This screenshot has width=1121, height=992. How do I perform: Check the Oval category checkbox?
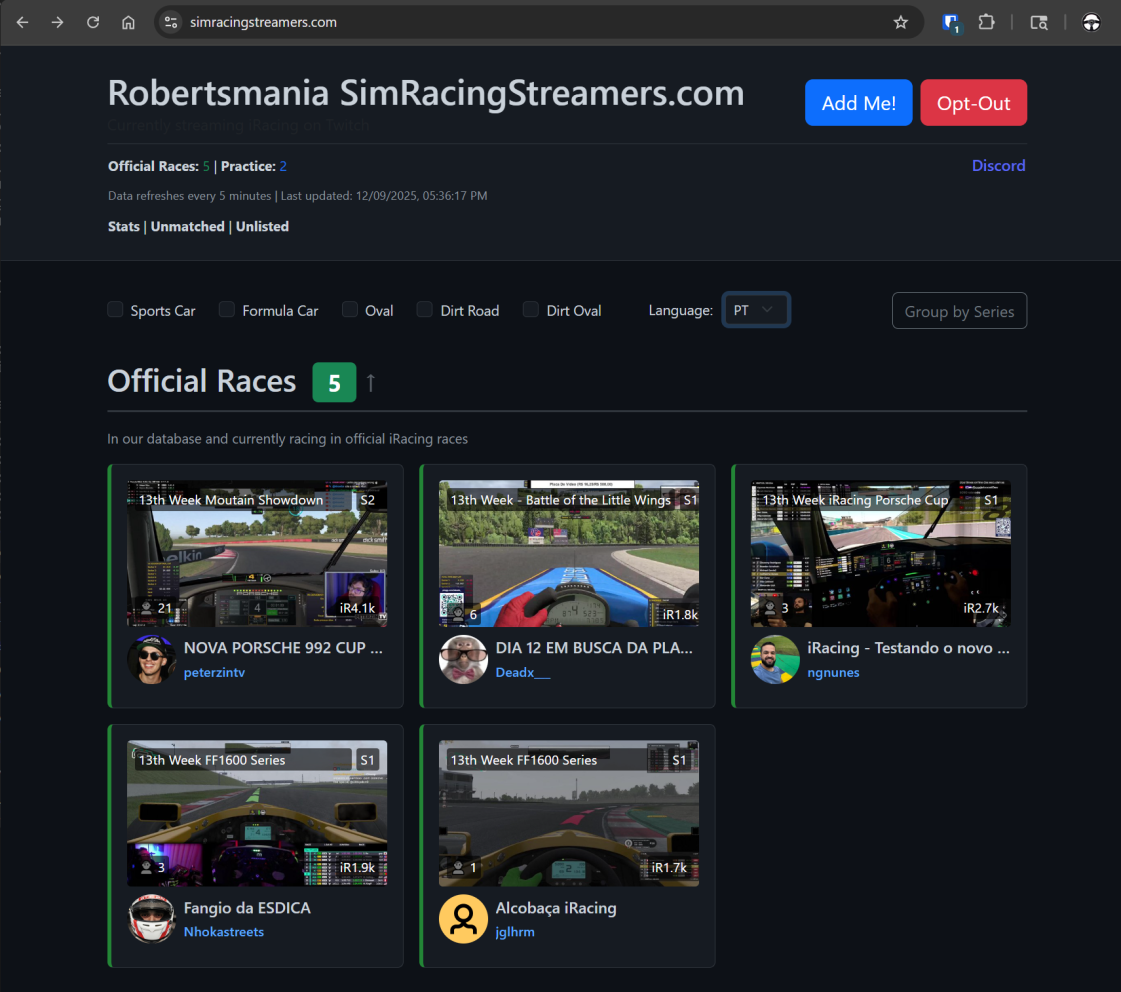350,310
